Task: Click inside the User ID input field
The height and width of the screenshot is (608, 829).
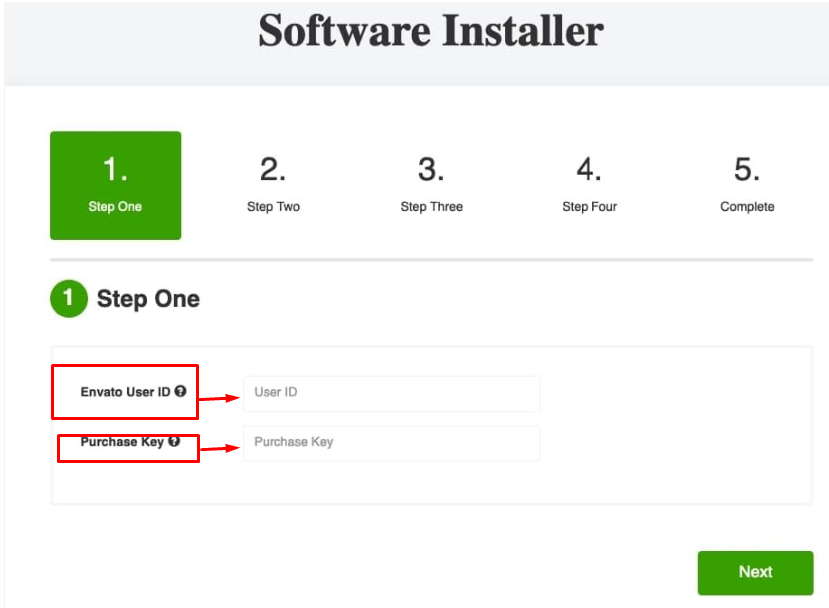Action: pos(391,393)
